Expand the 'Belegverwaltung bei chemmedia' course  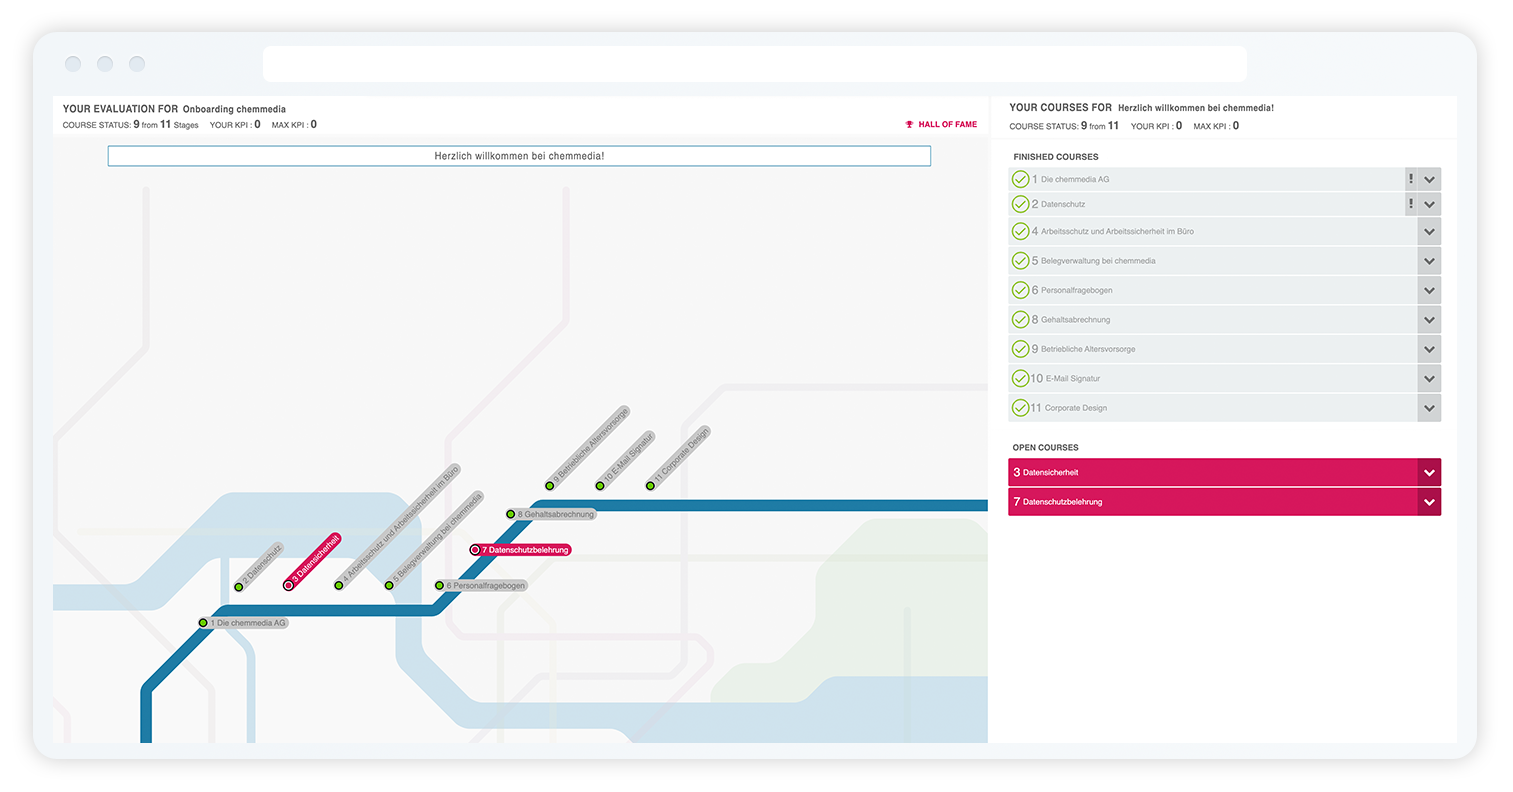tap(1429, 261)
